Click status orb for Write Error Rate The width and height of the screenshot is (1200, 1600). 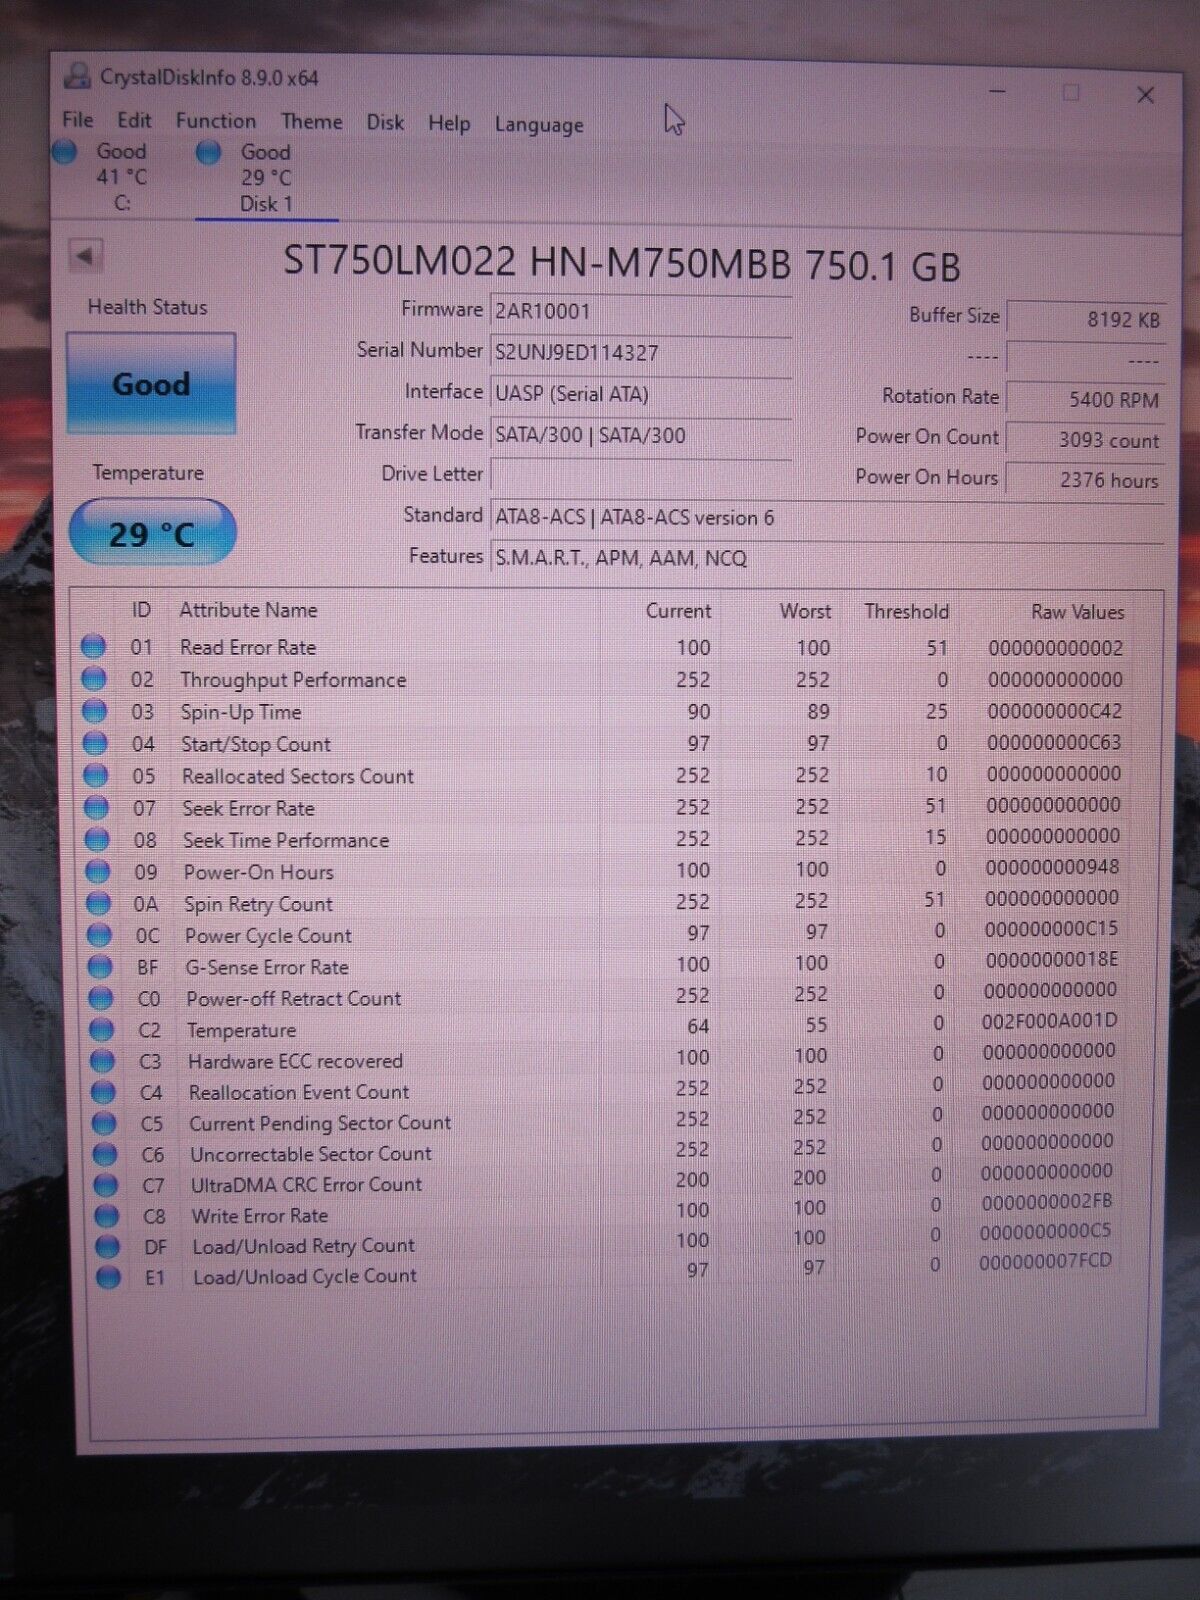pos(106,1216)
